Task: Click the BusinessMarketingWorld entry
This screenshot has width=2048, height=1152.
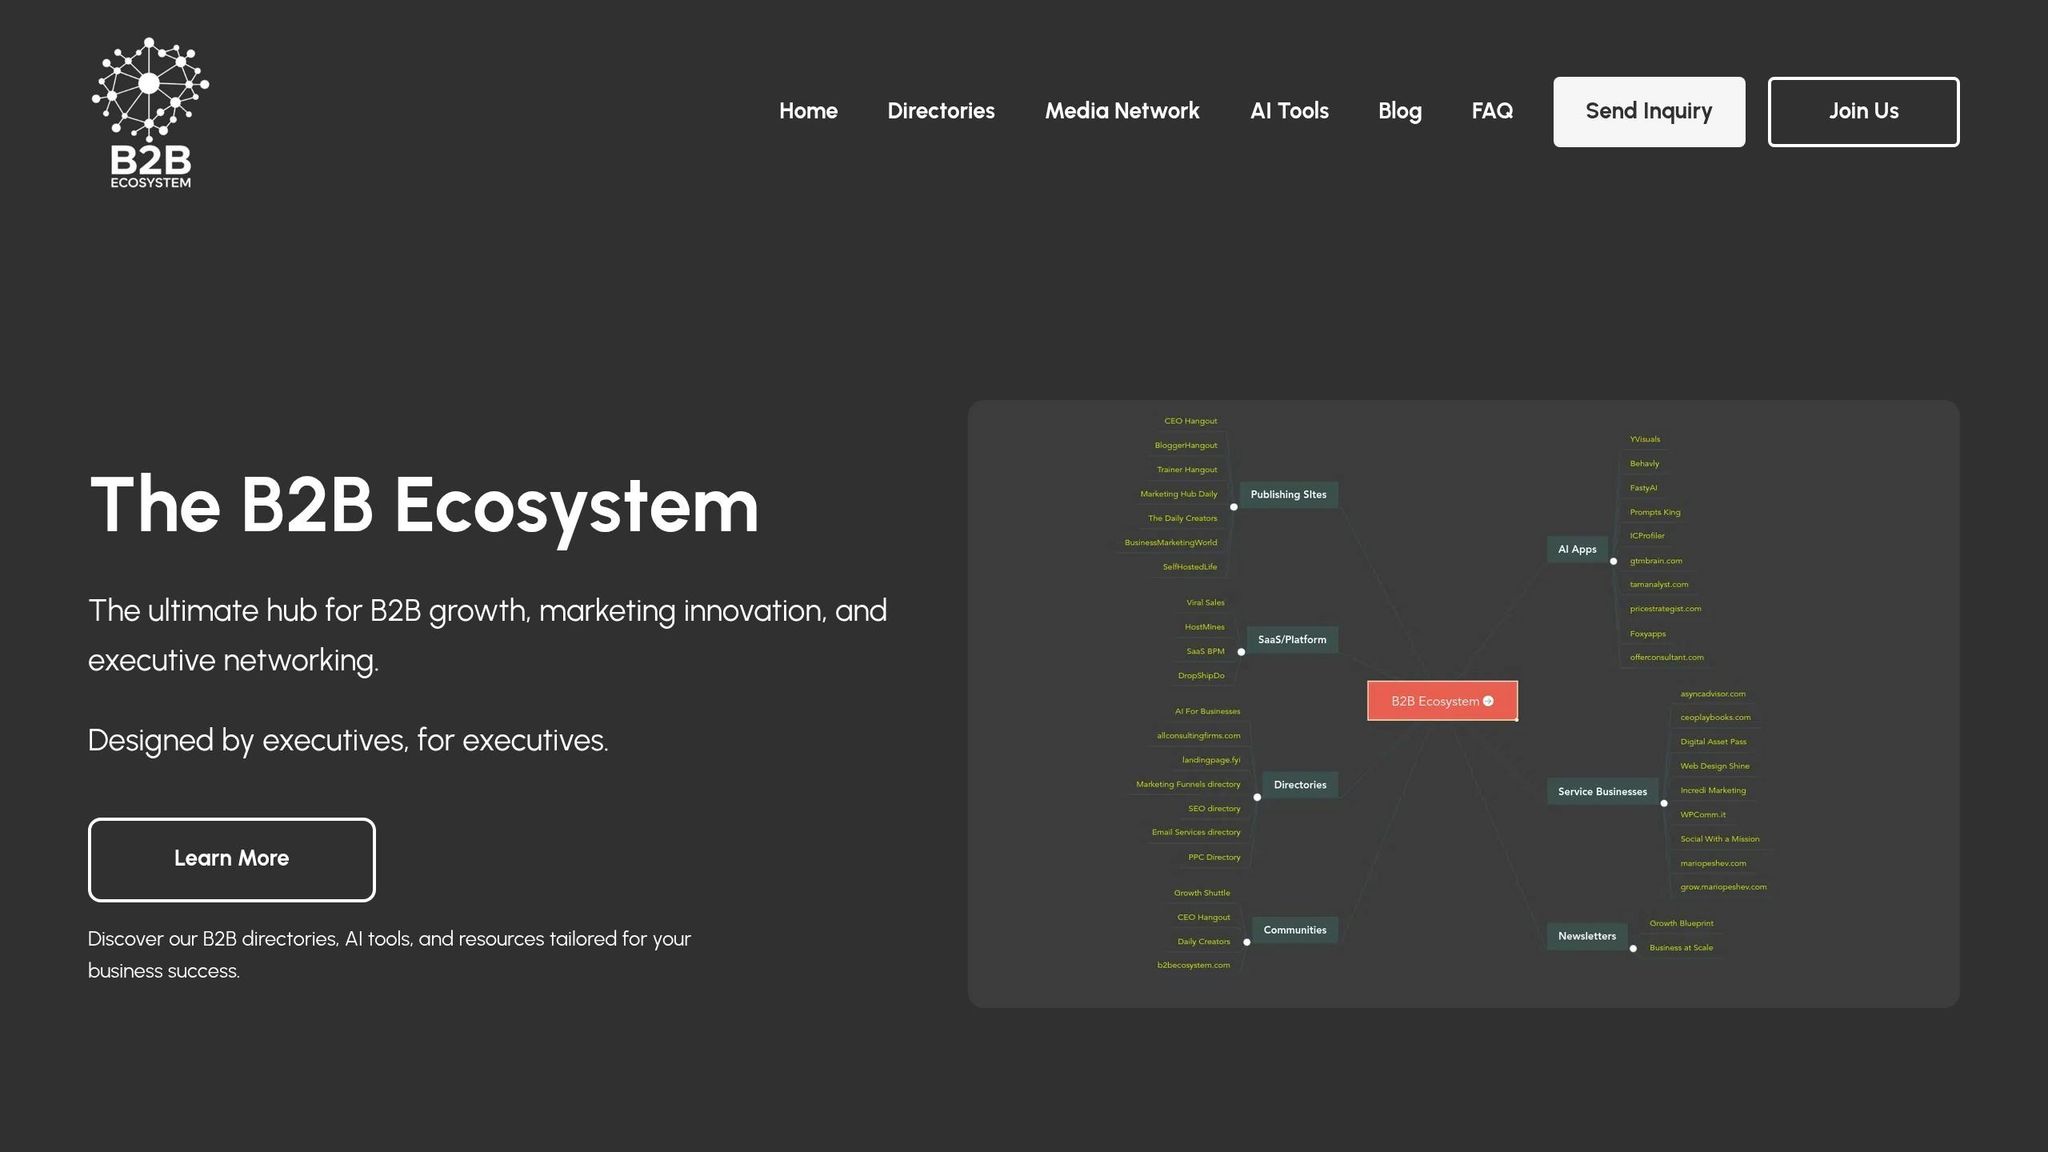Action: [x=1171, y=543]
